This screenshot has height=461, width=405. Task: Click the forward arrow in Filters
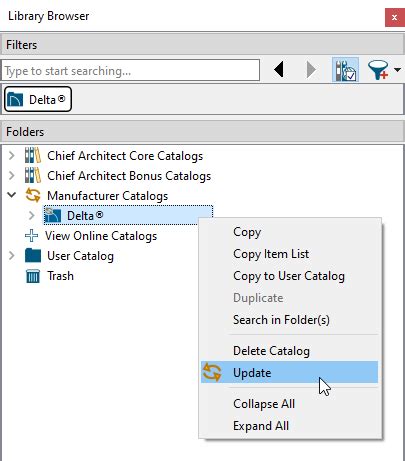311,70
